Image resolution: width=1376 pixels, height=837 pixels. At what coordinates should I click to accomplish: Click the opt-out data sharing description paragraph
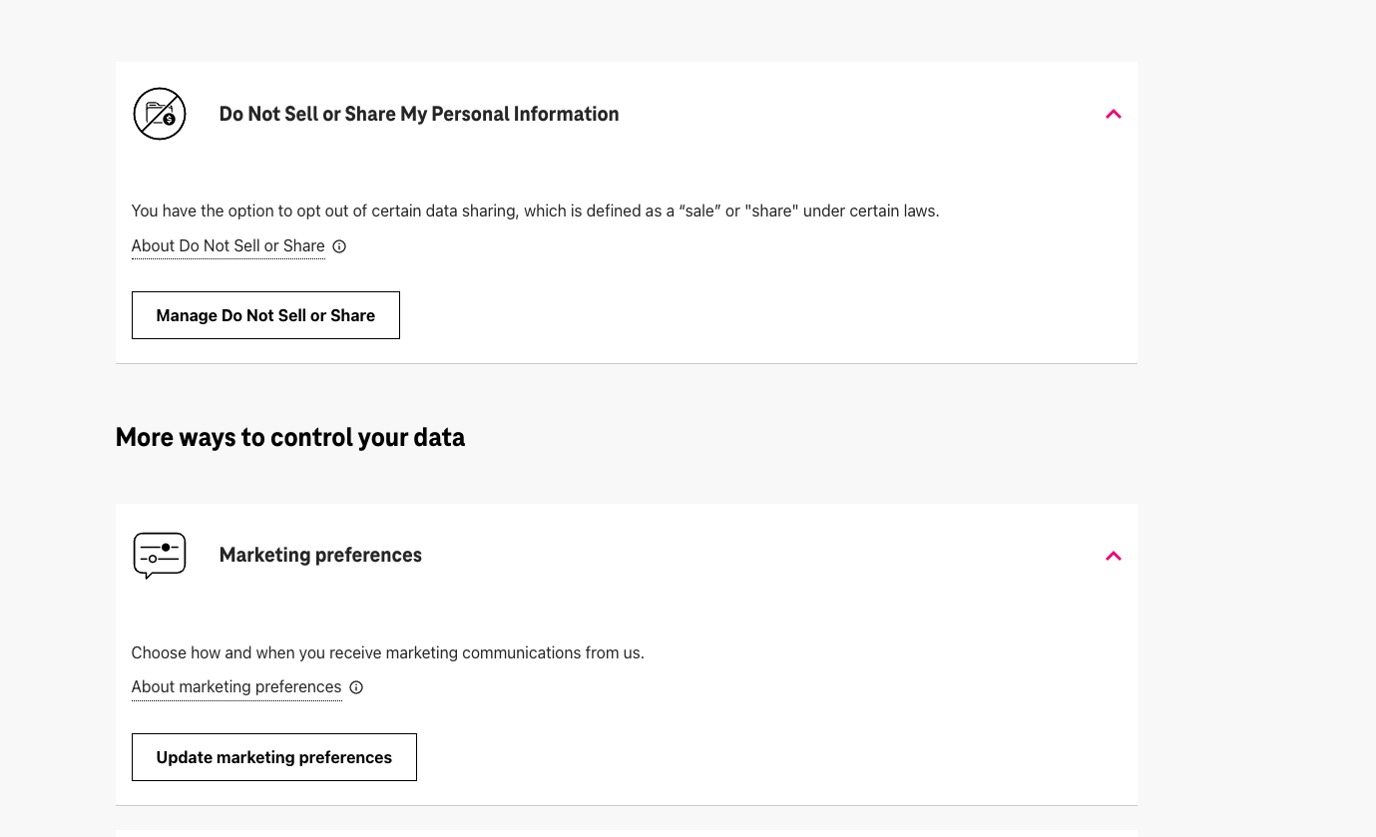pos(535,211)
